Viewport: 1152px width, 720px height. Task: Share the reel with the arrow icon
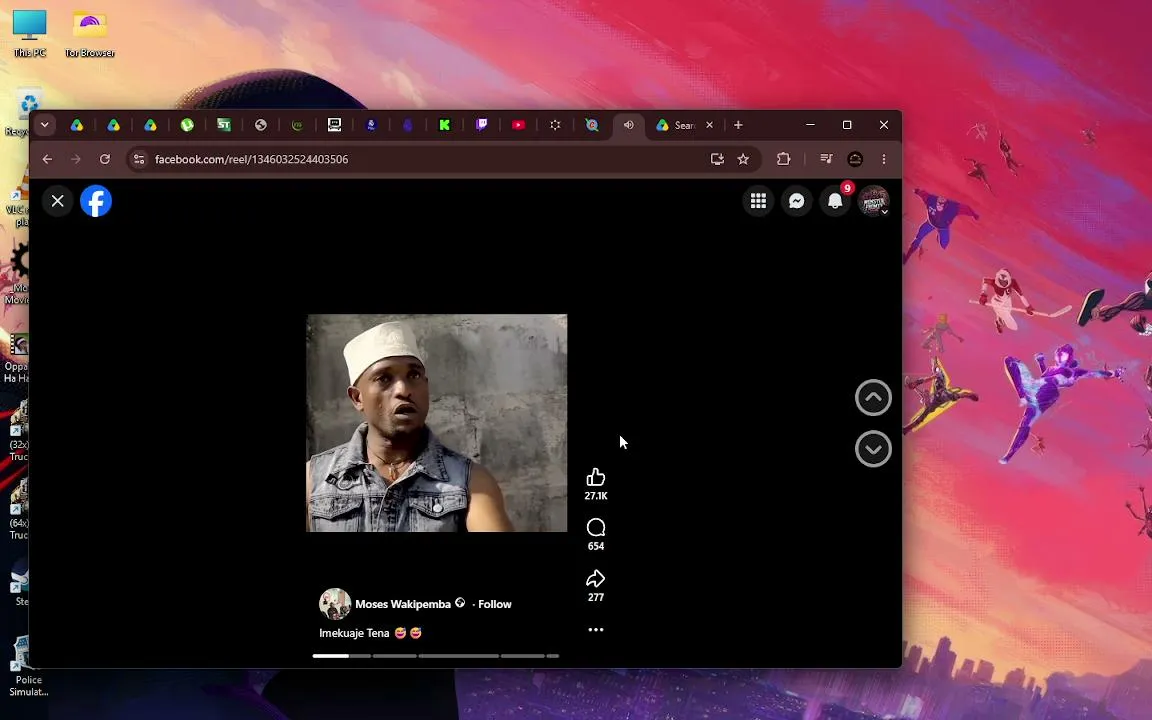(596, 578)
